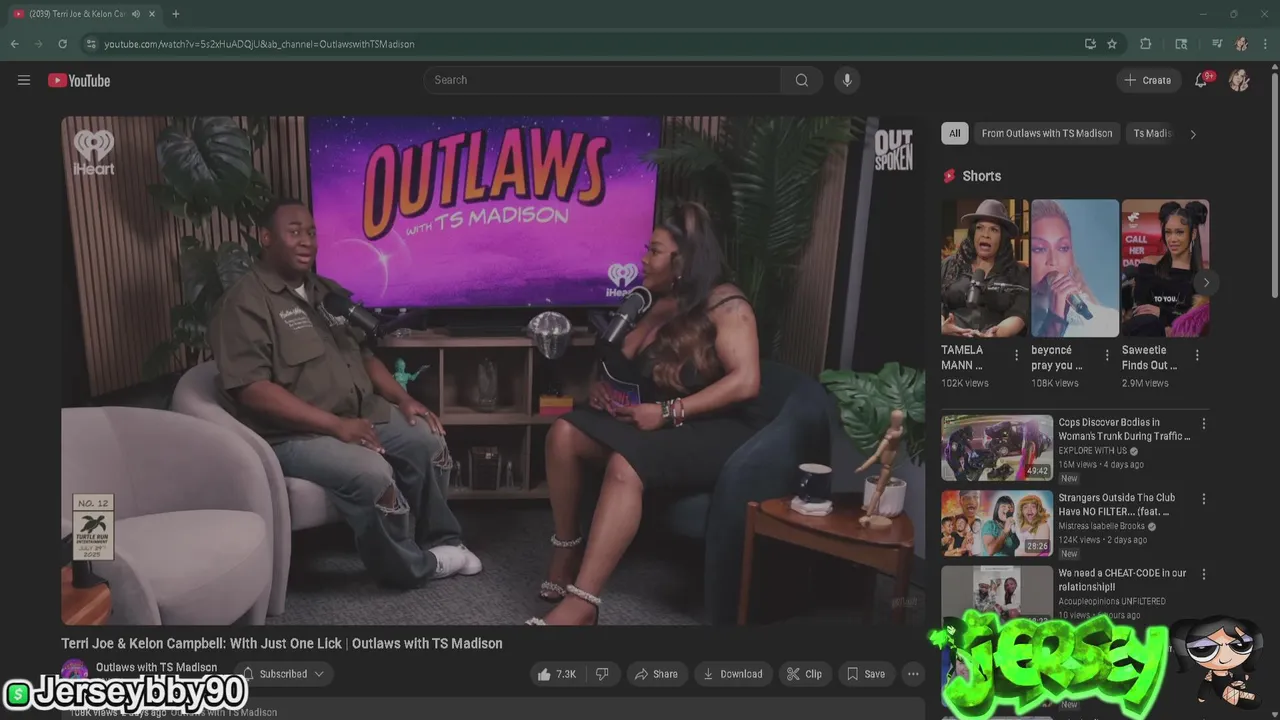
Task: Open Strangers Outside The Club thumbnail
Action: pos(997,523)
